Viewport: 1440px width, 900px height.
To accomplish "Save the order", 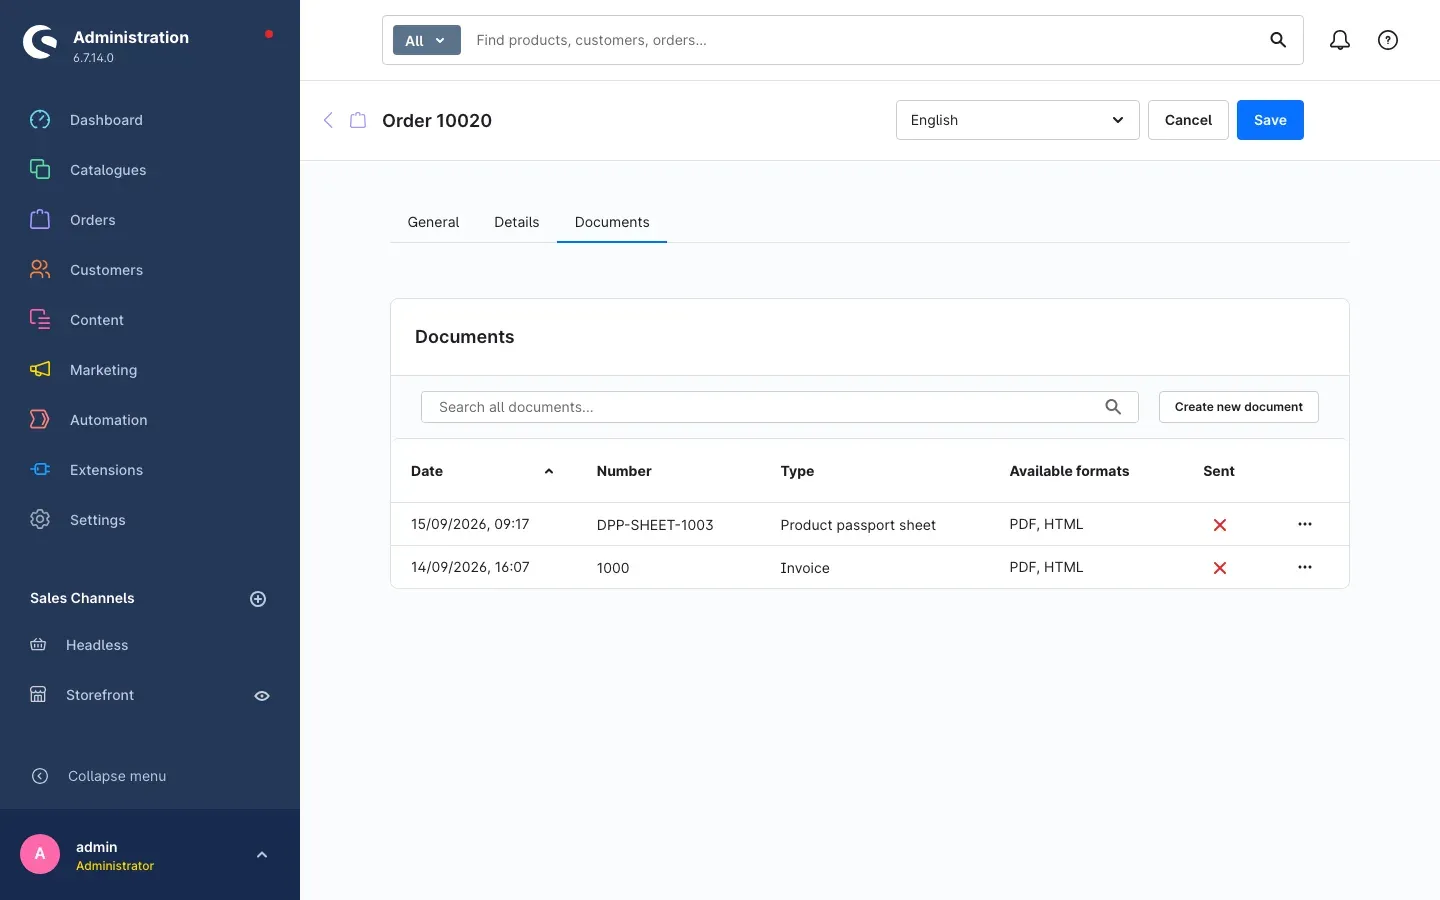I will point(1270,120).
